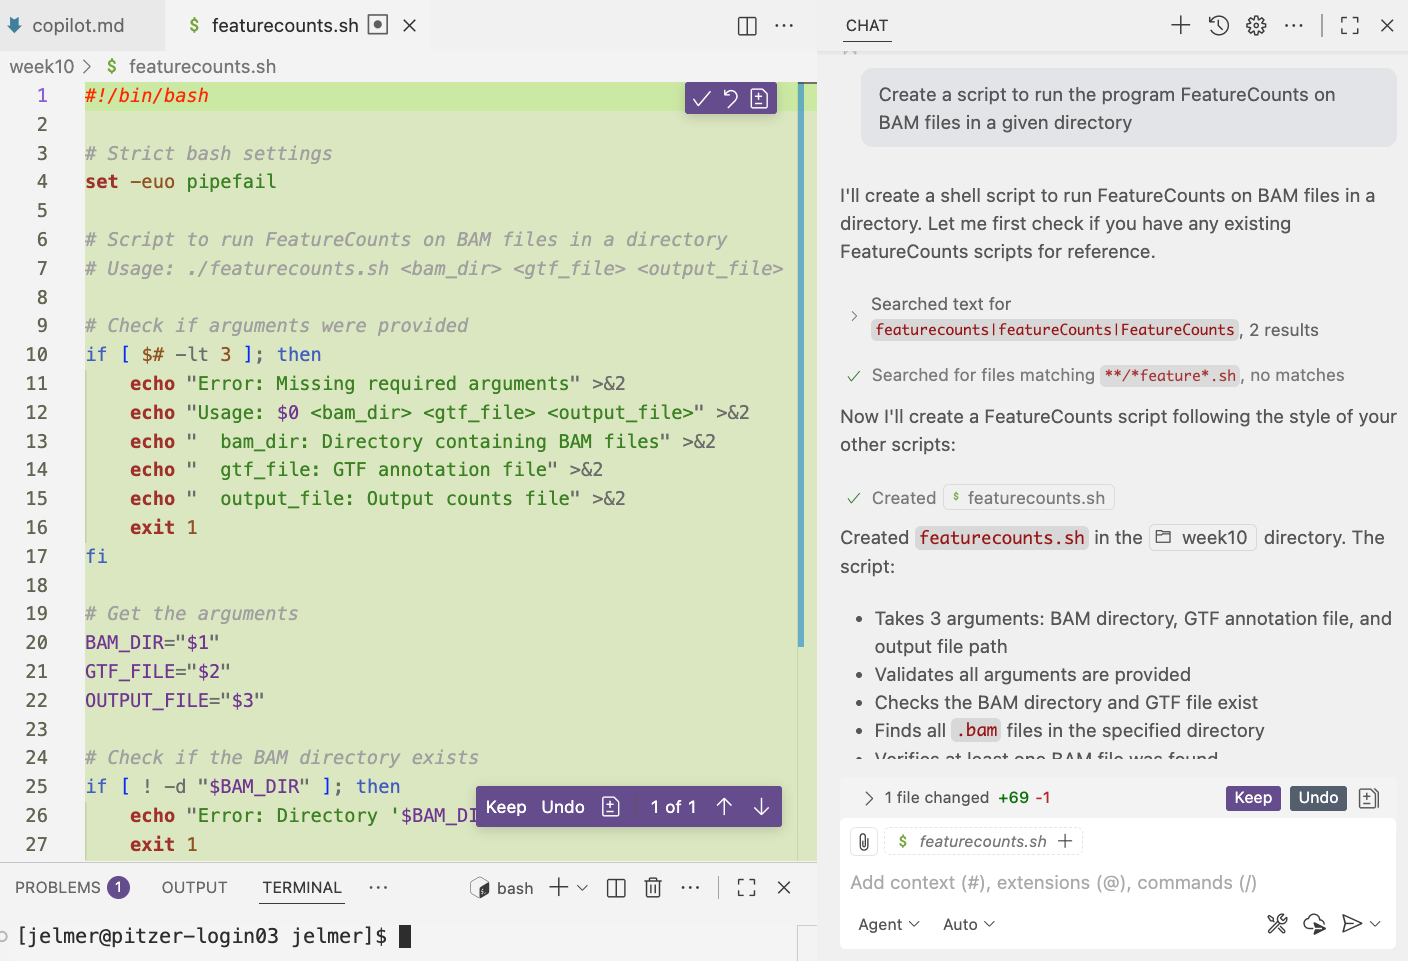This screenshot has height=961, width=1408.
Task: Launch a new terminal with the plus icon
Action: [556, 887]
